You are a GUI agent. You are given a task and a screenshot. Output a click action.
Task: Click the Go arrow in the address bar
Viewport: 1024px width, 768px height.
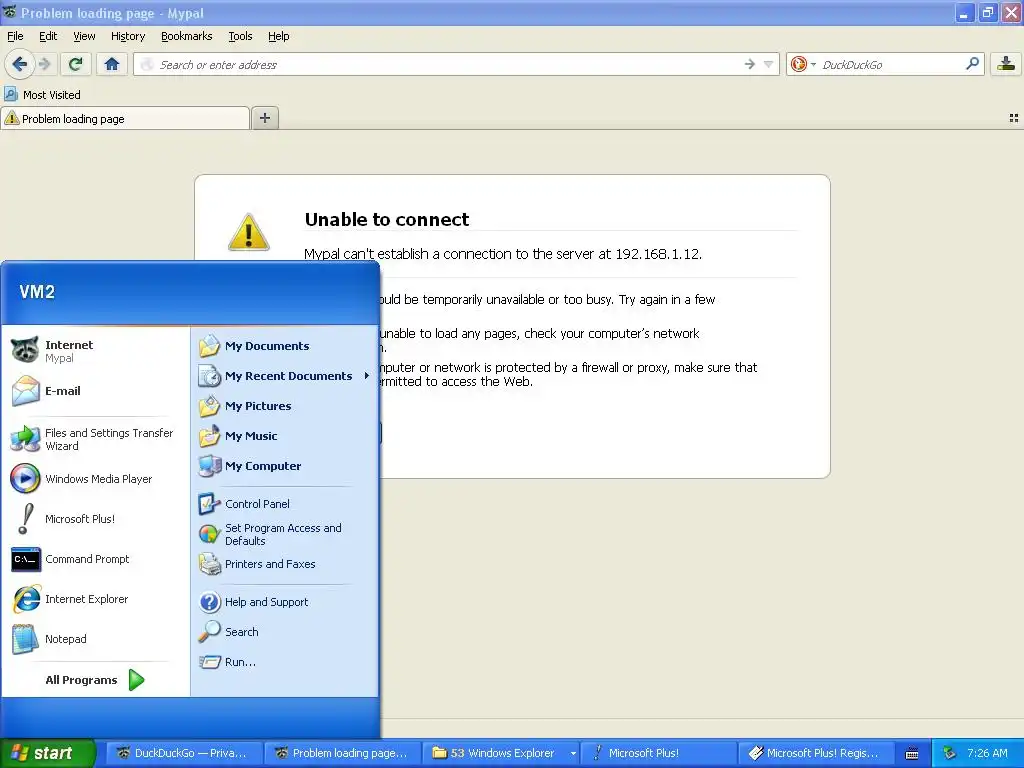coord(750,64)
